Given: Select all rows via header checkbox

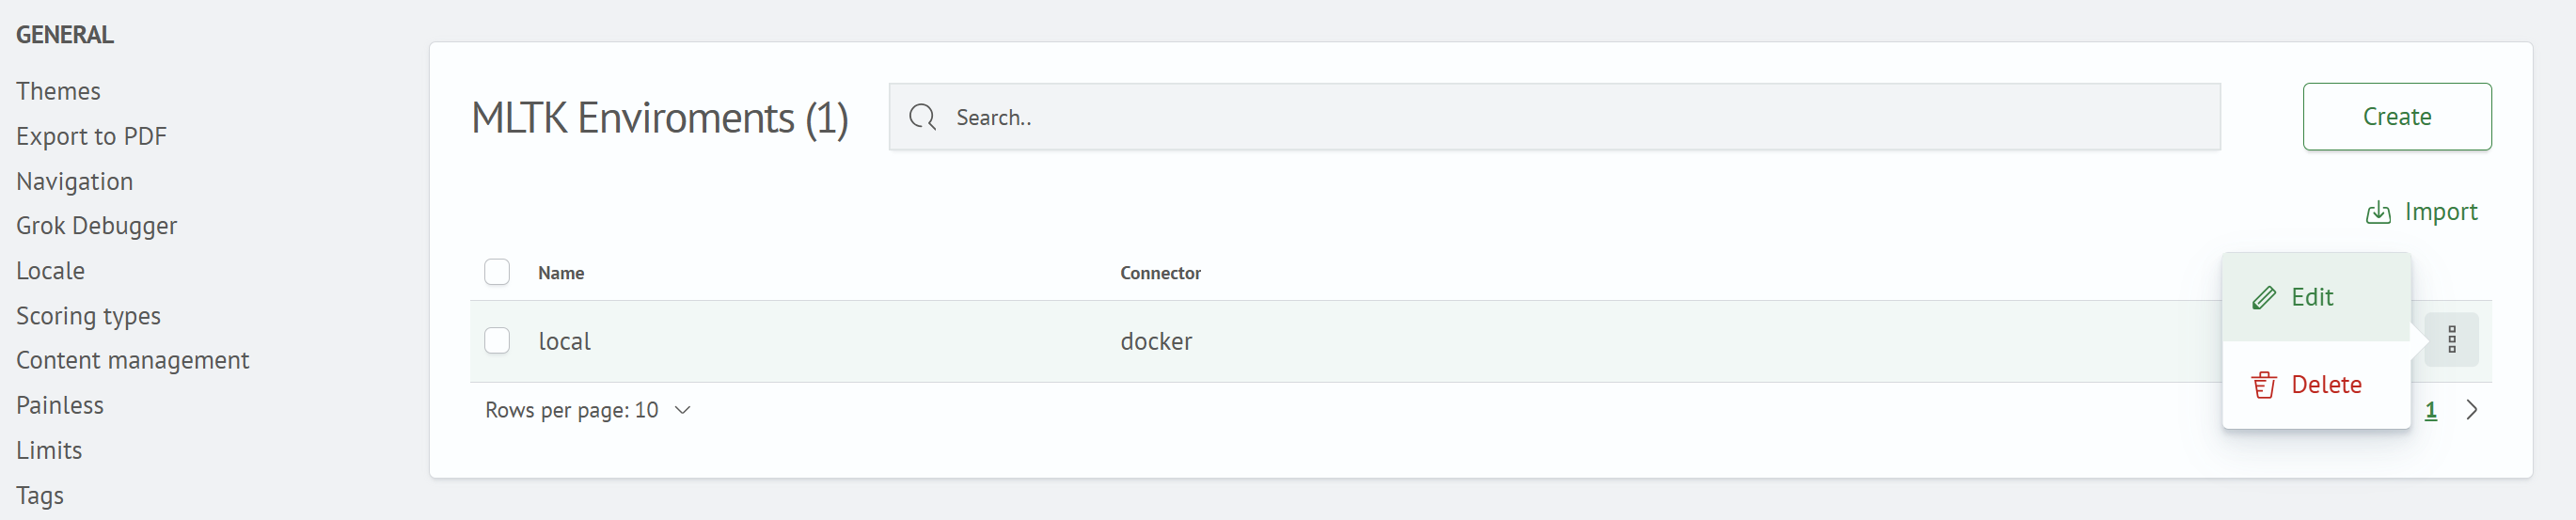Looking at the screenshot, I should pos(497,272).
